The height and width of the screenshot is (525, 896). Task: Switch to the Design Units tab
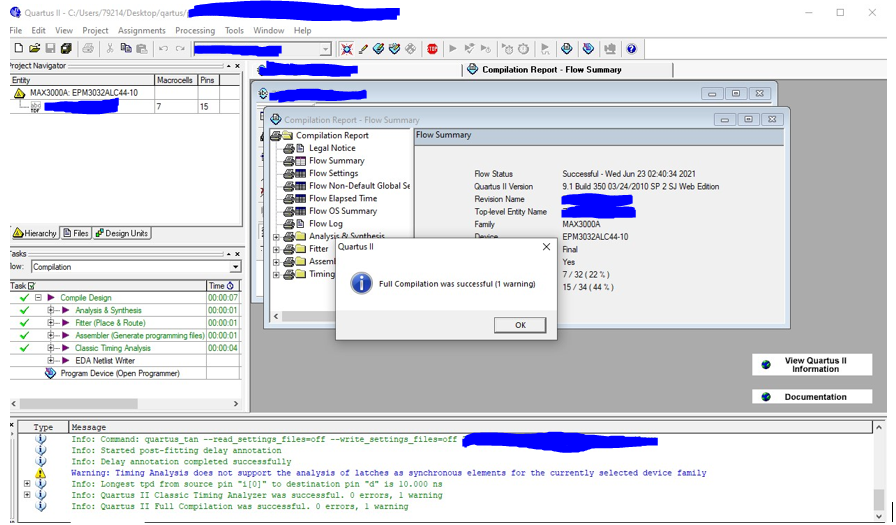coord(122,233)
